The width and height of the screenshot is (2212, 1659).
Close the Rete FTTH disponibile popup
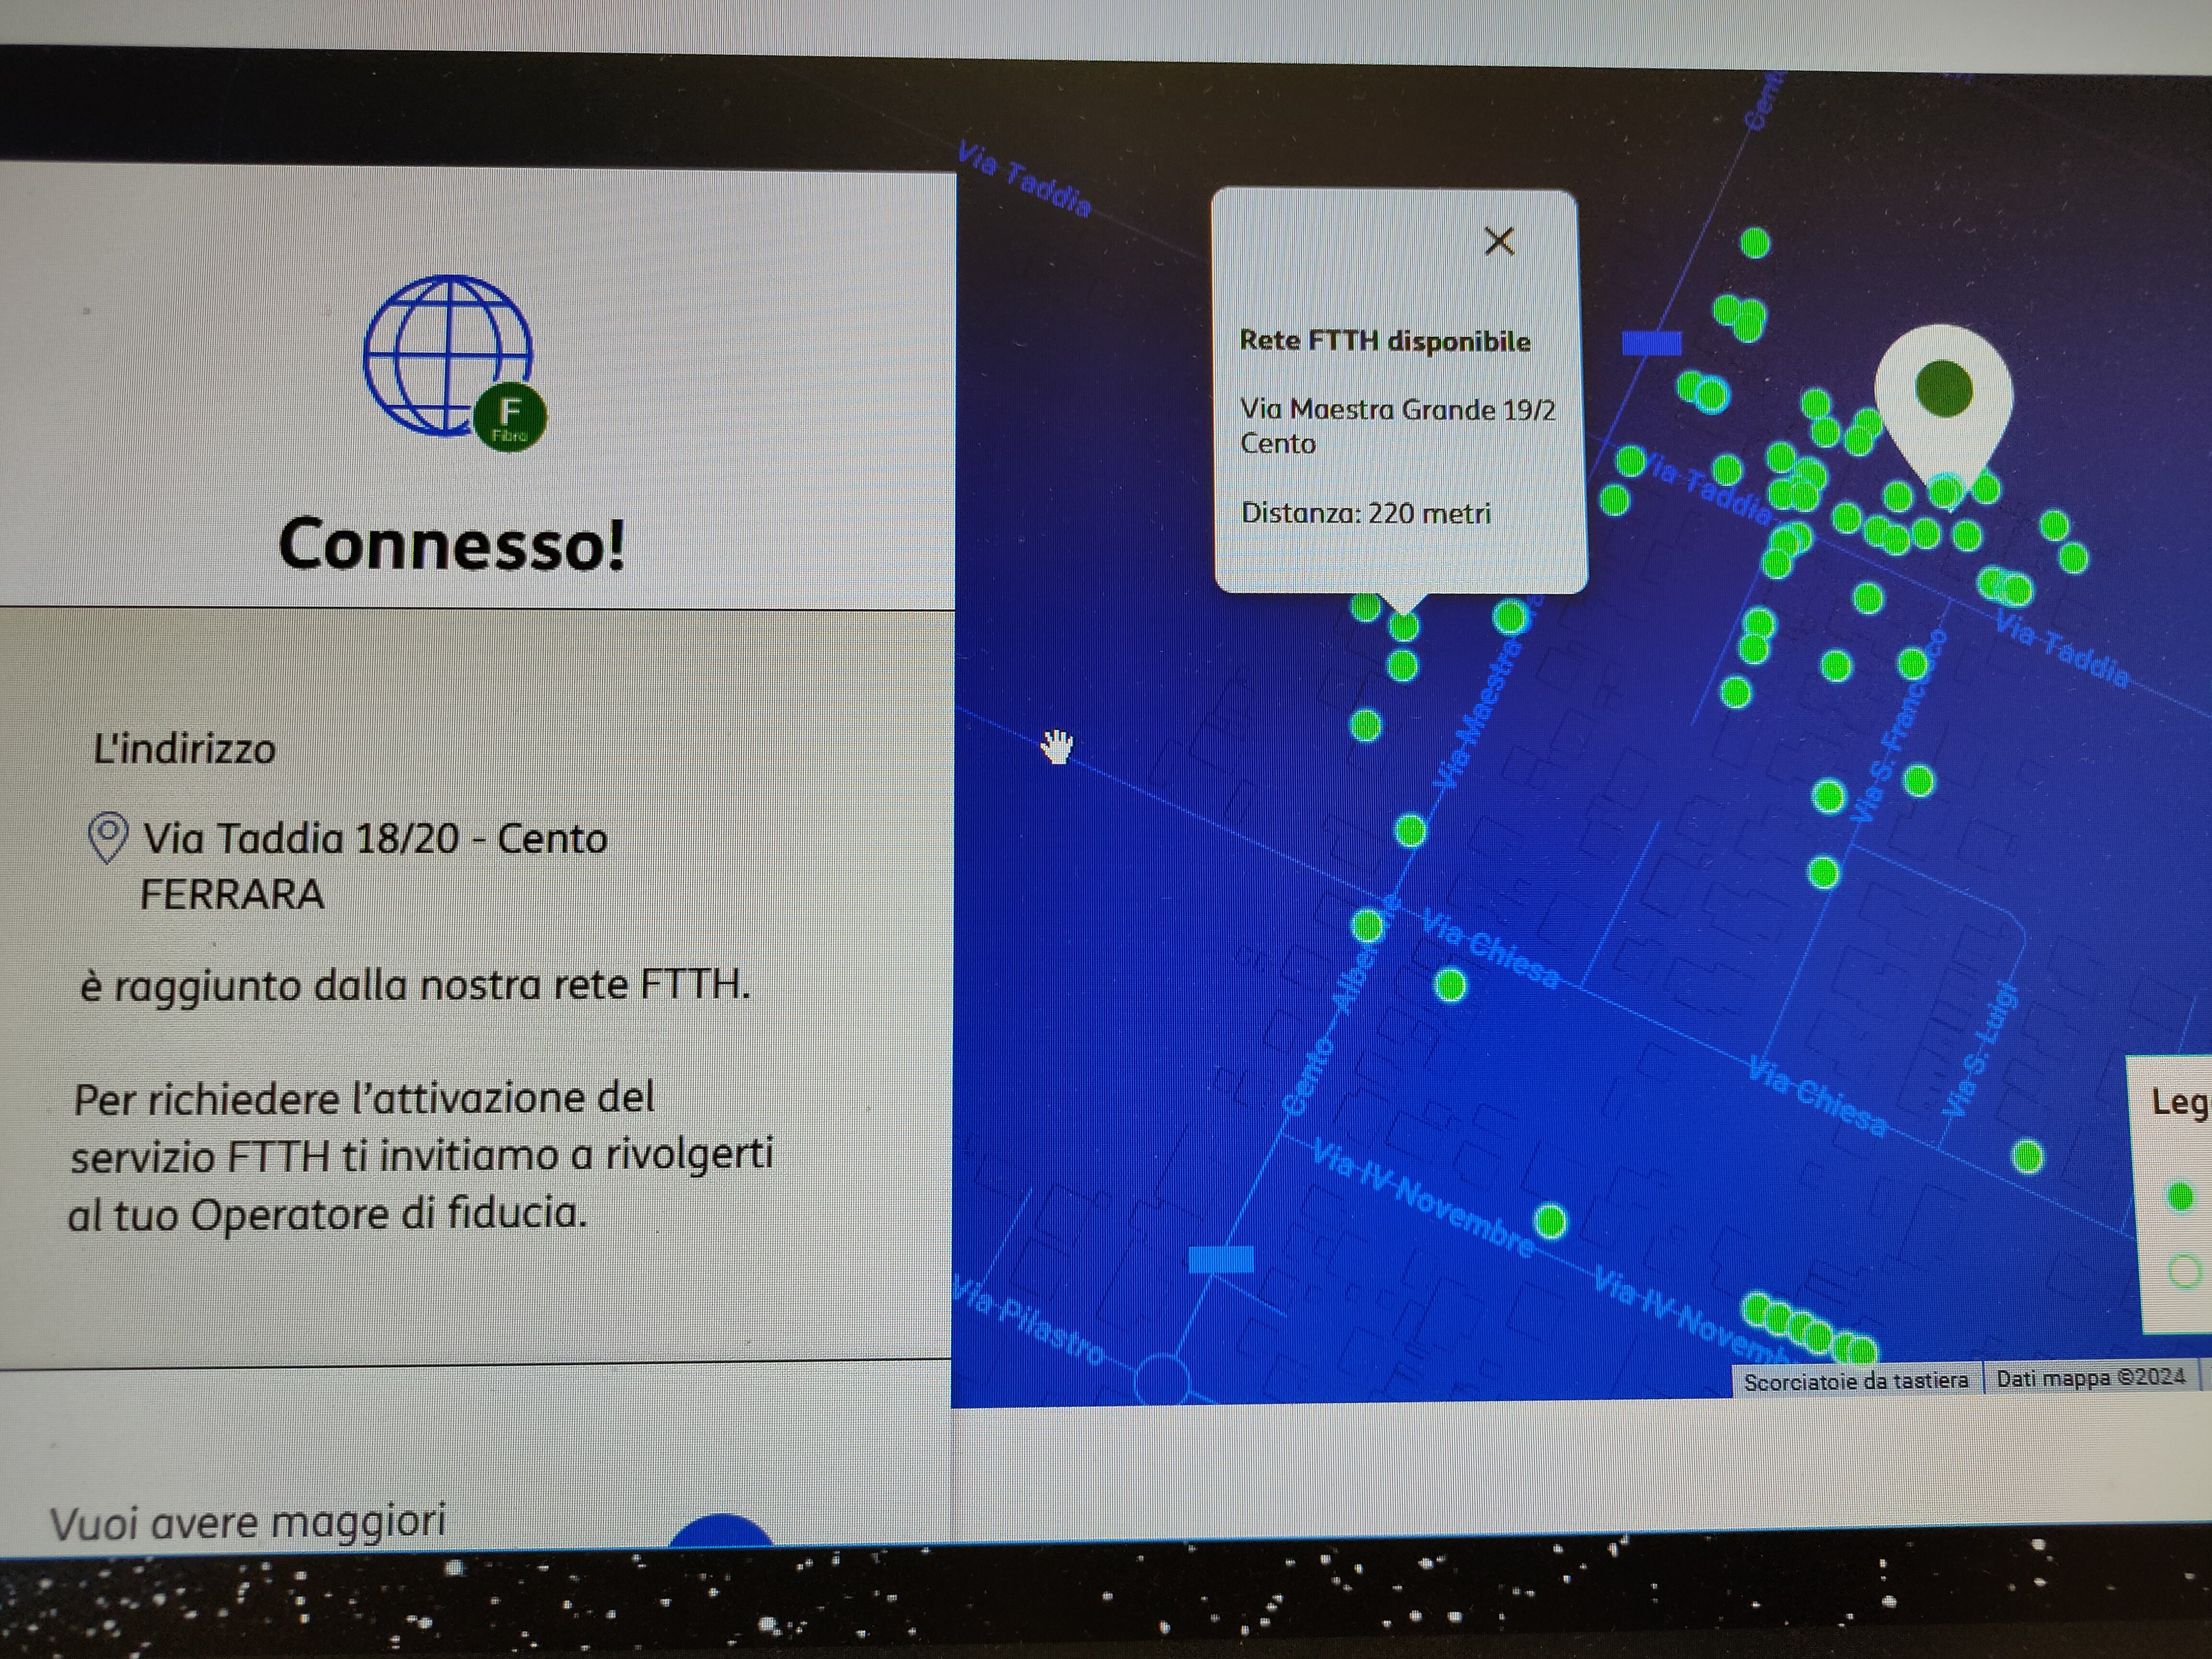1498,241
